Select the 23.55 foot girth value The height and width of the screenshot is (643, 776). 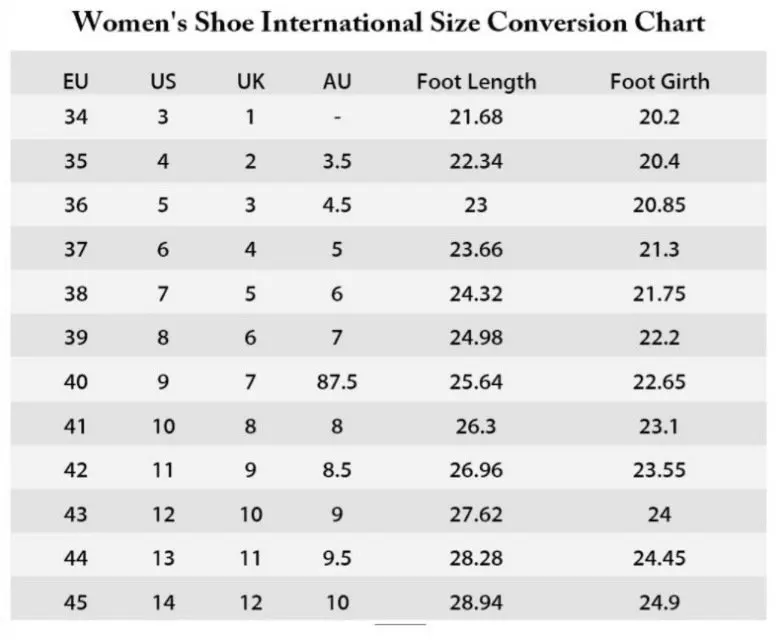click(x=659, y=470)
